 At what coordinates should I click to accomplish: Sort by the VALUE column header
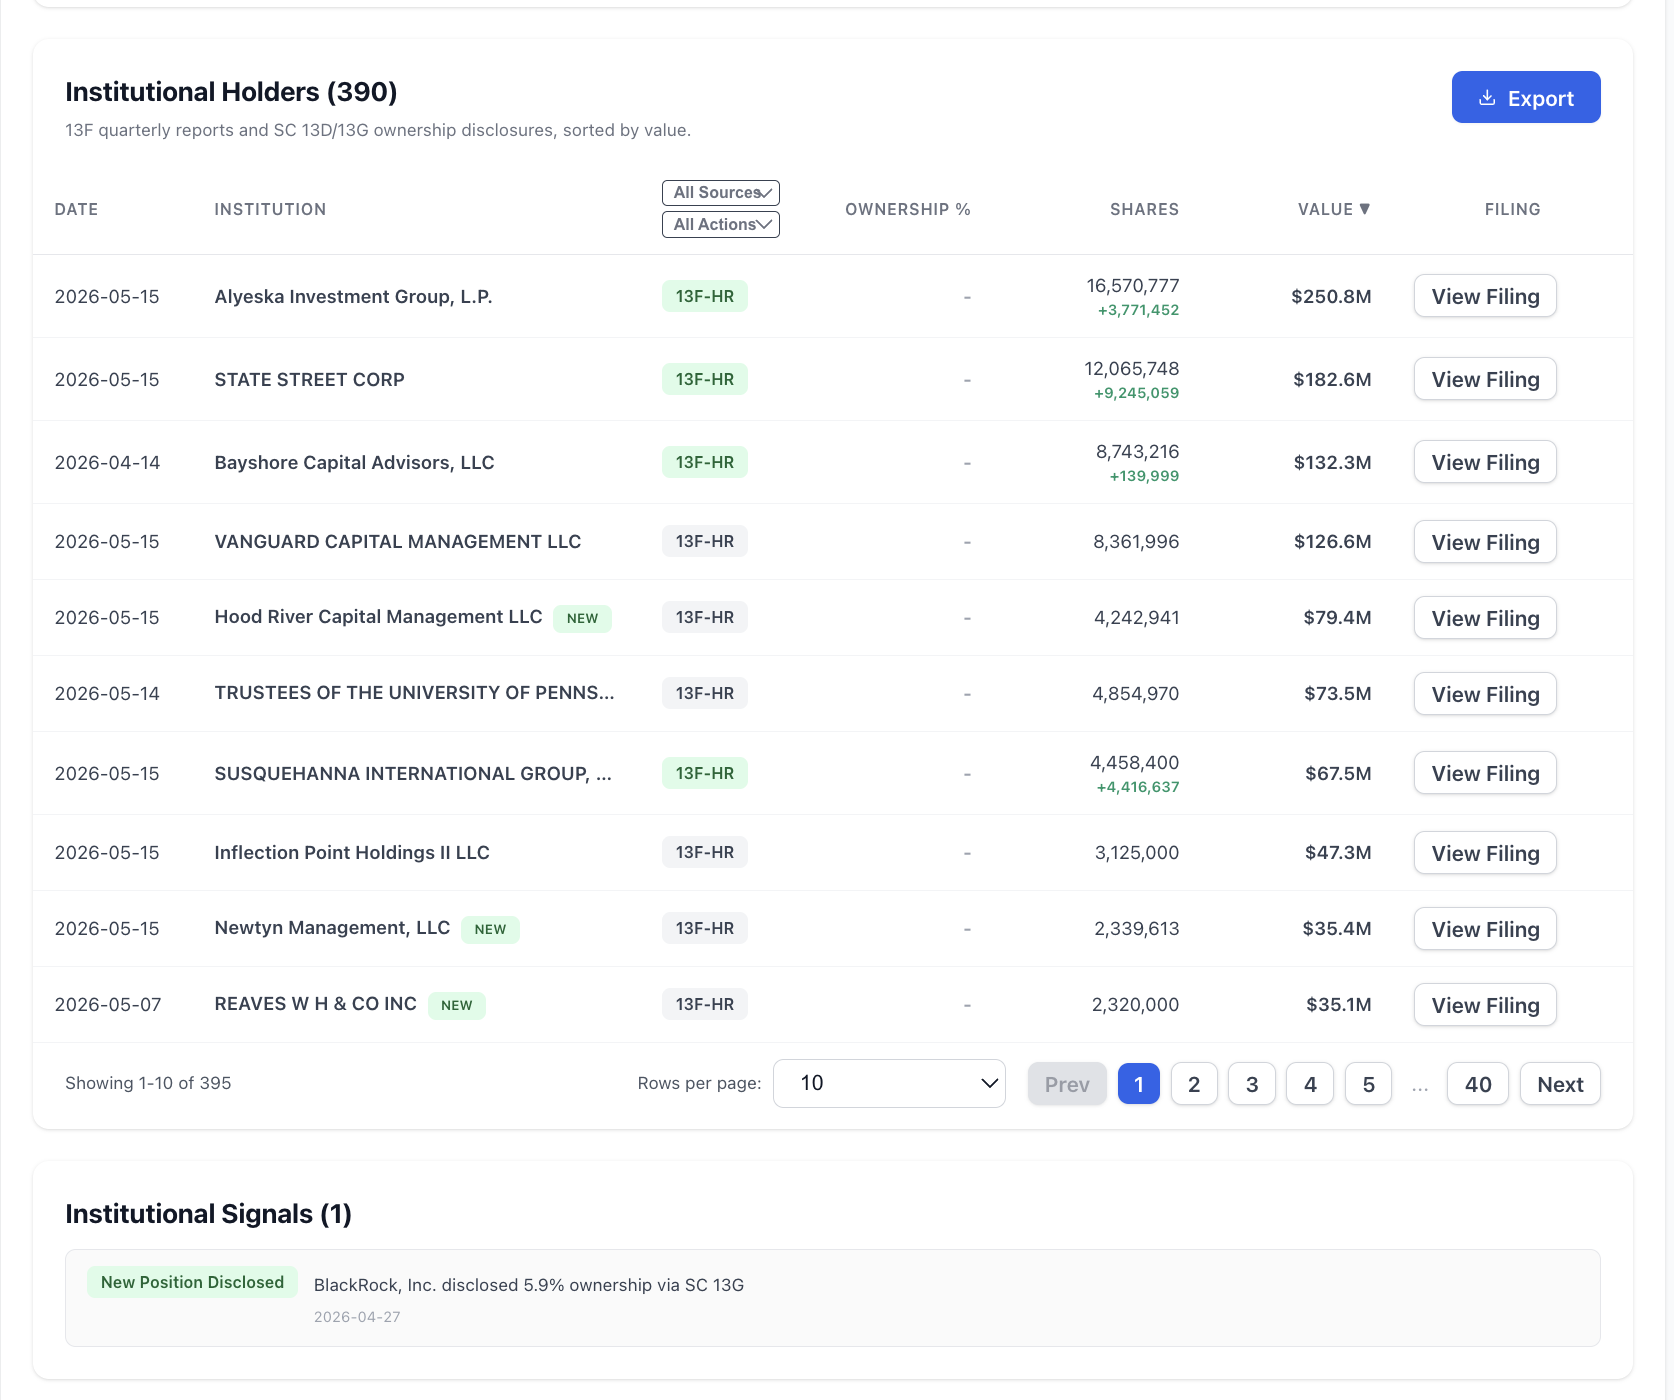click(x=1334, y=209)
